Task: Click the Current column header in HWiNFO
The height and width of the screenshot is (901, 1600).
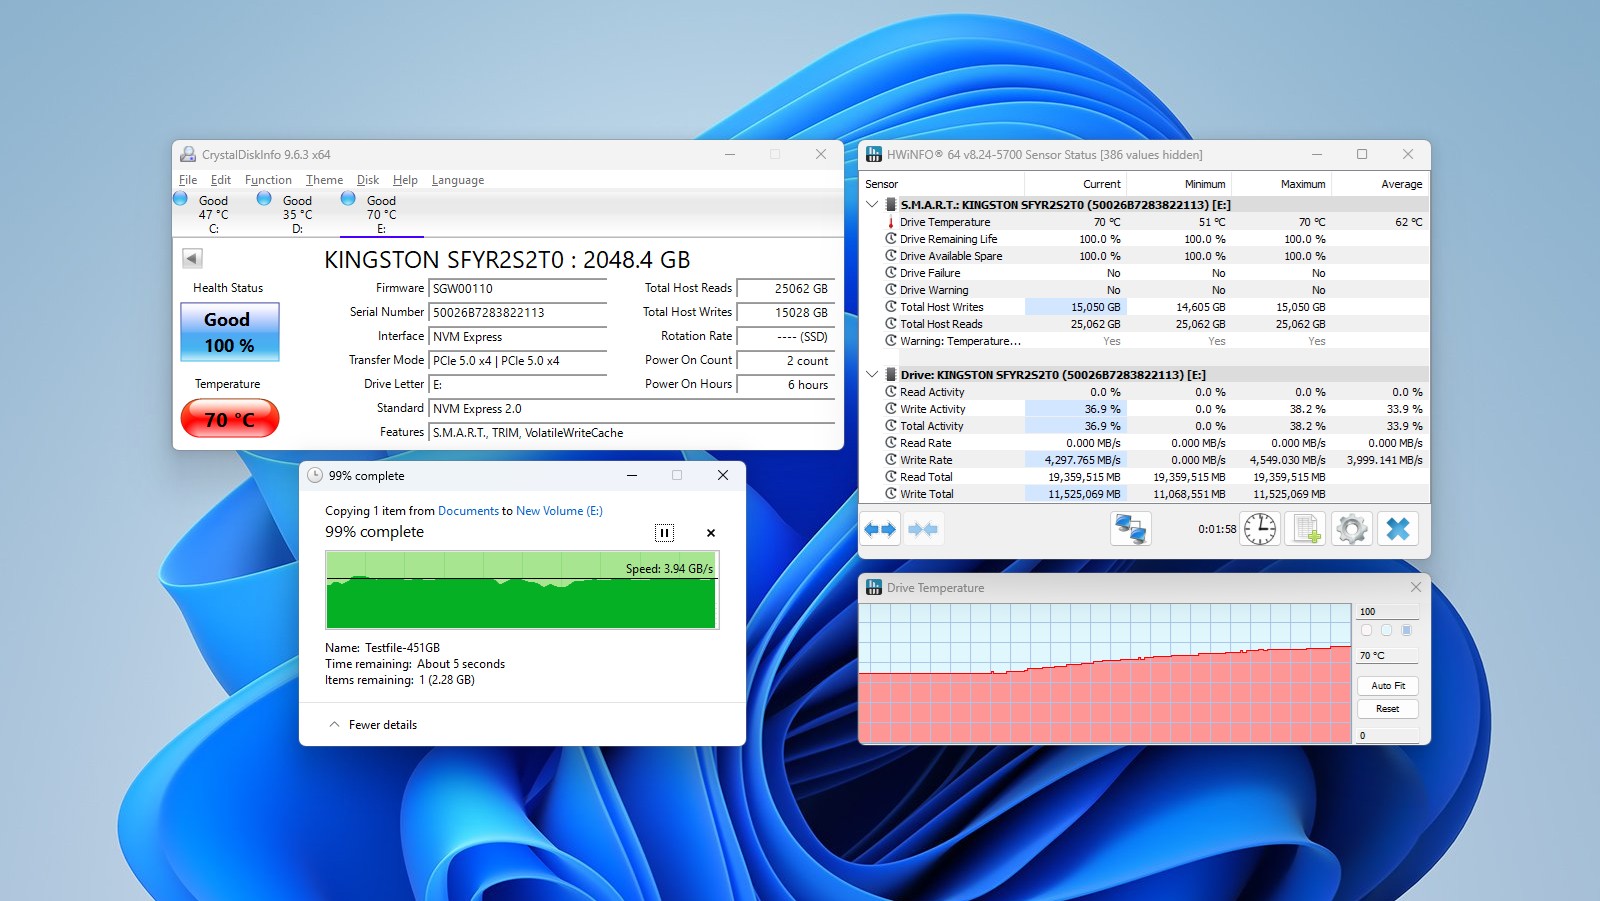Action: tap(1076, 184)
